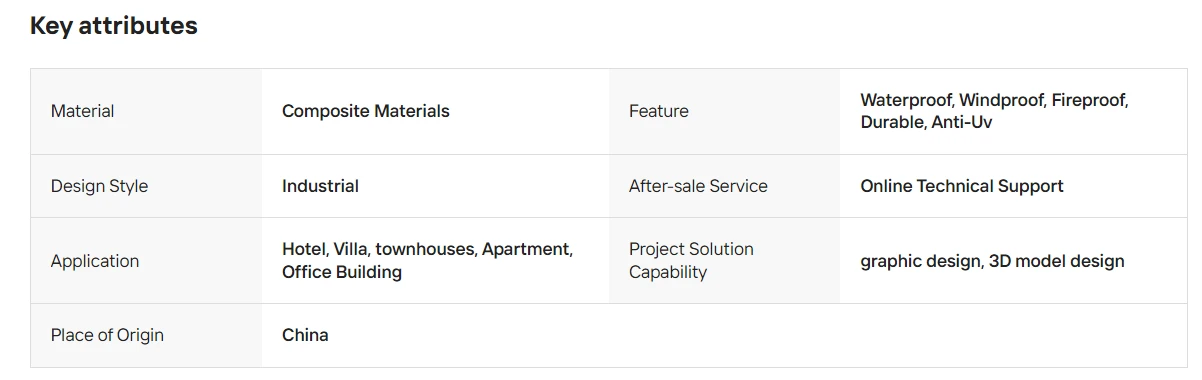This screenshot has width=1202, height=380.
Task: Click the Office Building text line
Action: (342, 272)
